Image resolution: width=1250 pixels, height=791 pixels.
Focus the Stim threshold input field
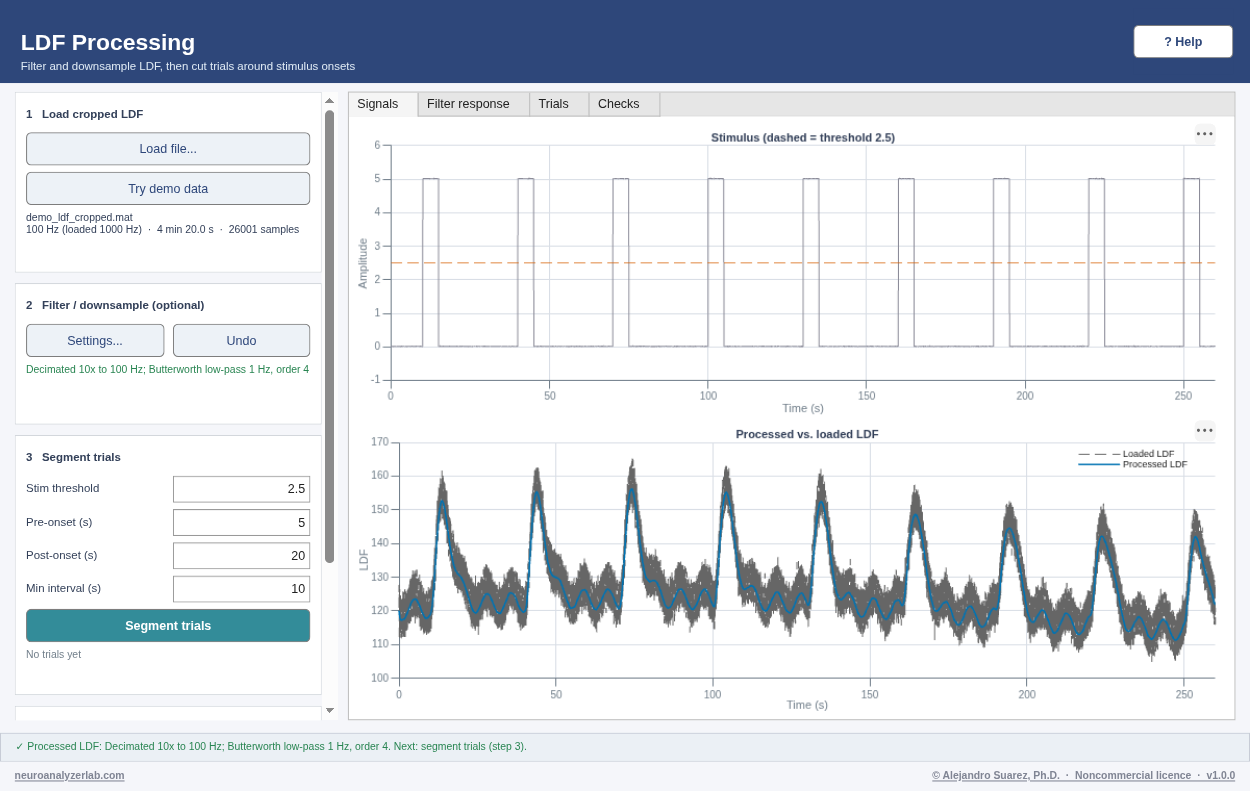point(241,489)
